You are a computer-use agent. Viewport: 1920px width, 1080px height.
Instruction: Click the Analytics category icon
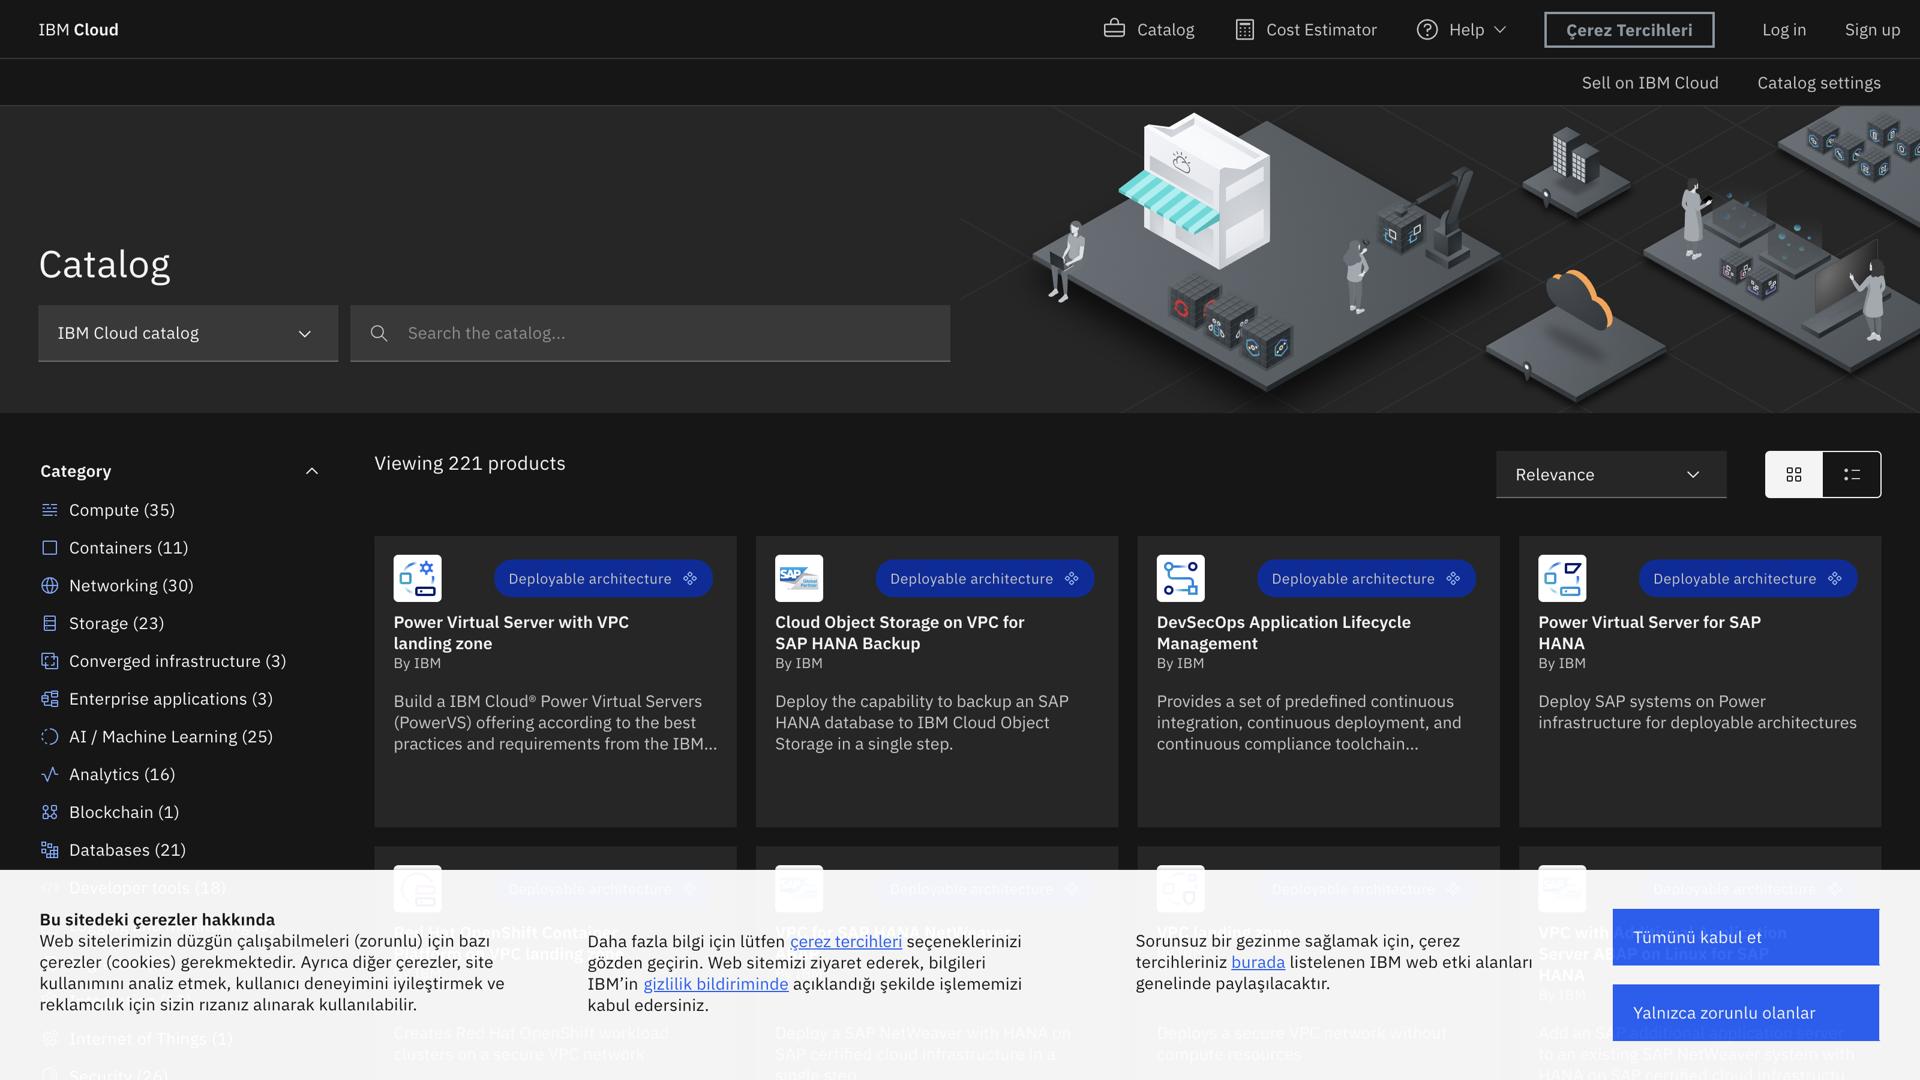coord(50,775)
